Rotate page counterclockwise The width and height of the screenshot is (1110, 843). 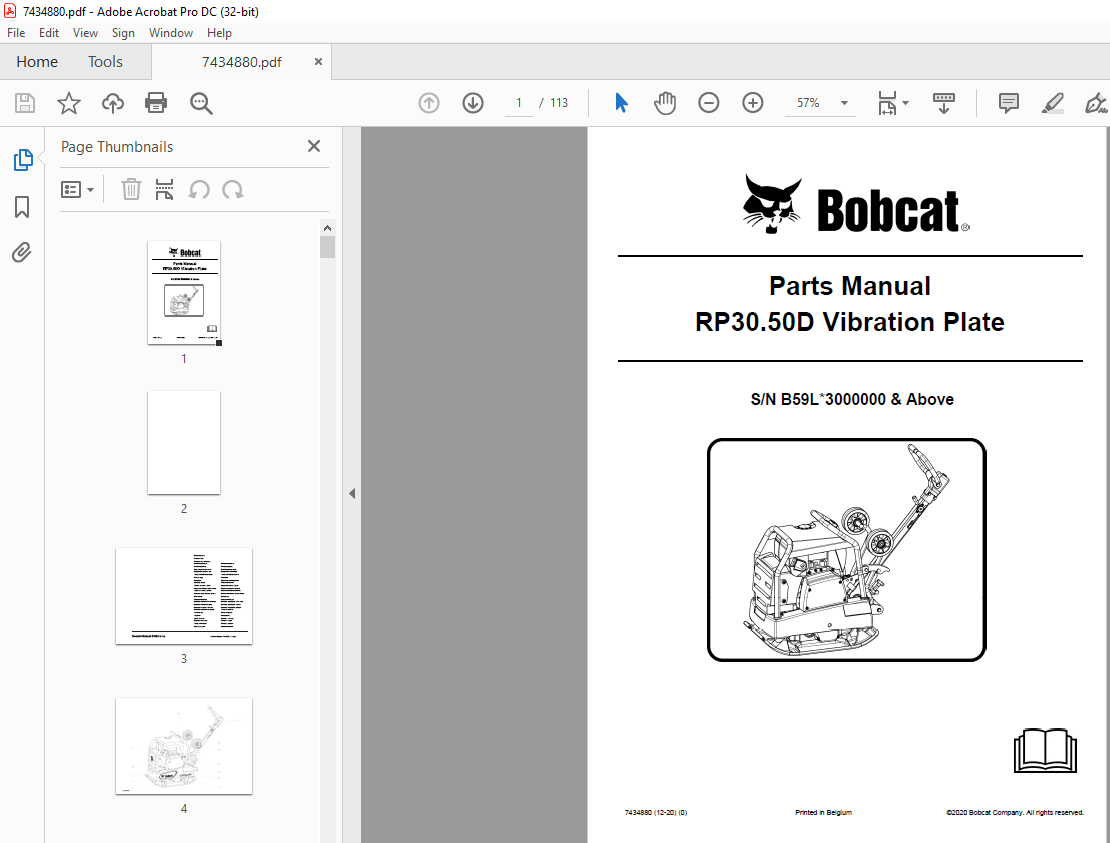pyautogui.click(x=199, y=190)
